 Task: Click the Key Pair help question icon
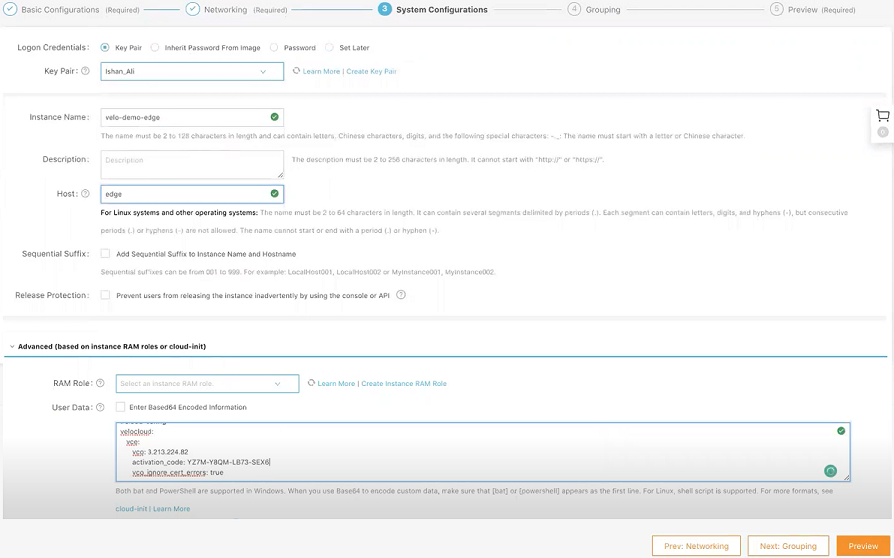coord(85,72)
